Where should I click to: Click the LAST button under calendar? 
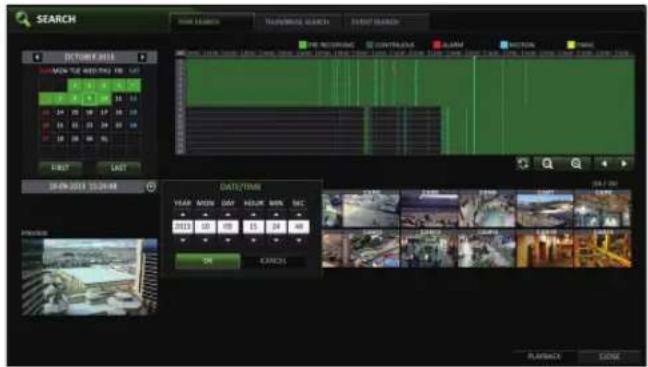(119, 168)
